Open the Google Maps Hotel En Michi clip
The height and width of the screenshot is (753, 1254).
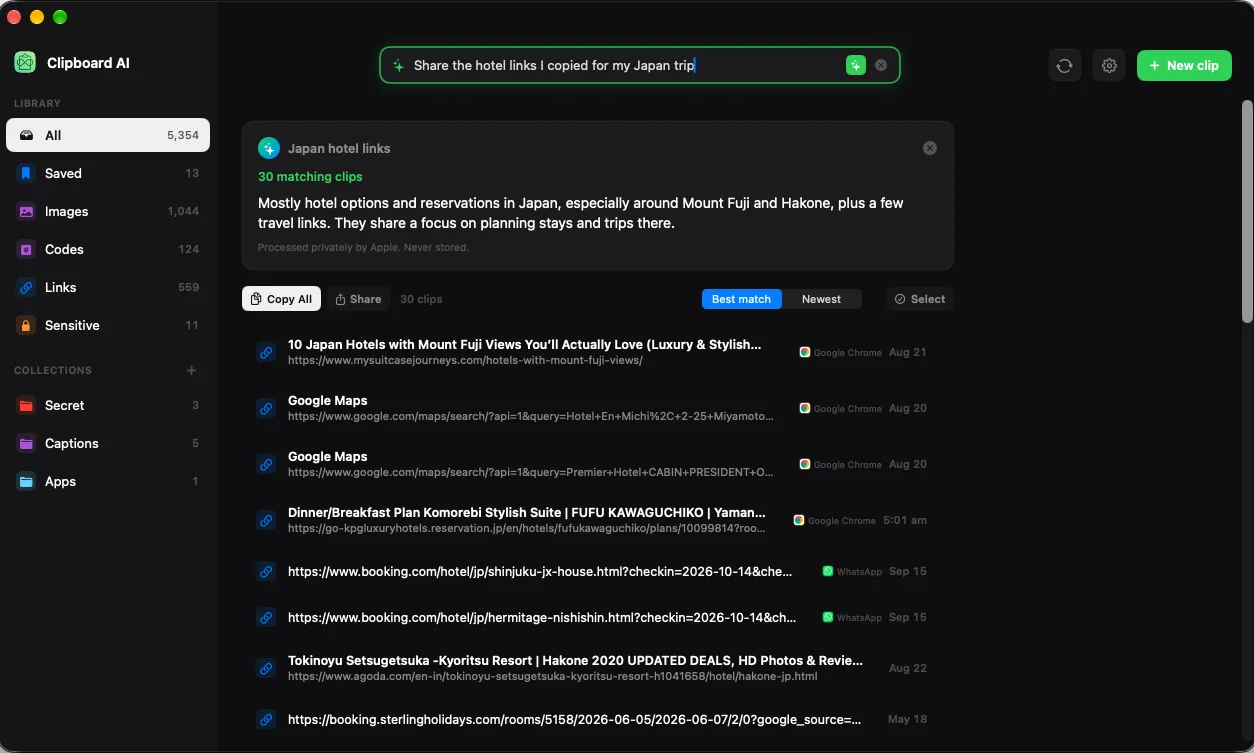597,408
